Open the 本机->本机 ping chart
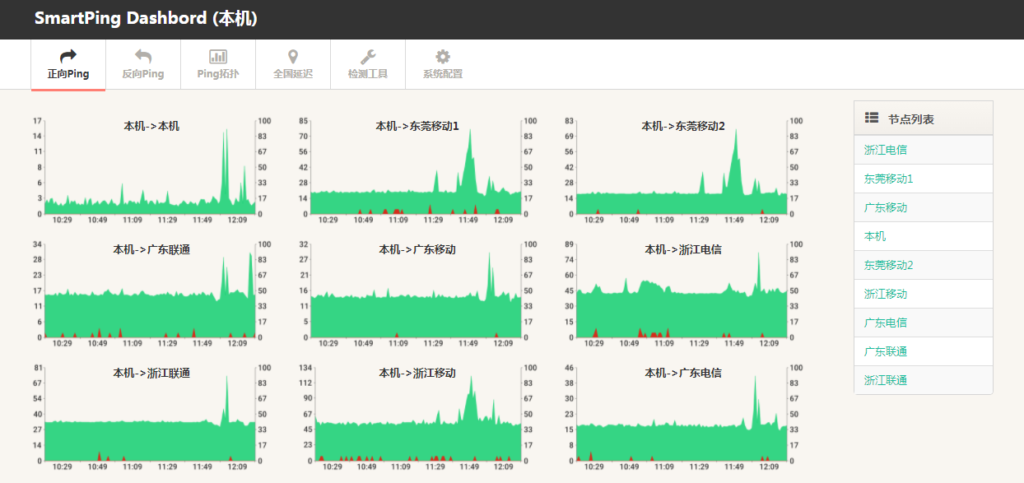The height and width of the screenshot is (483, 1024). [x=152, y=170]
